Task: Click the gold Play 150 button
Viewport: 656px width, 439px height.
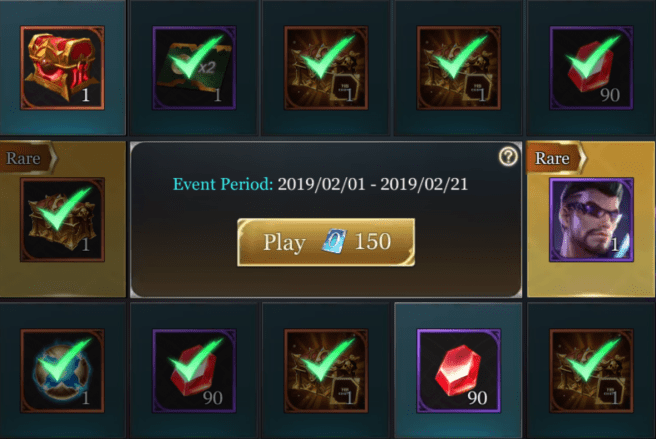Action: [x=326, y=242]
